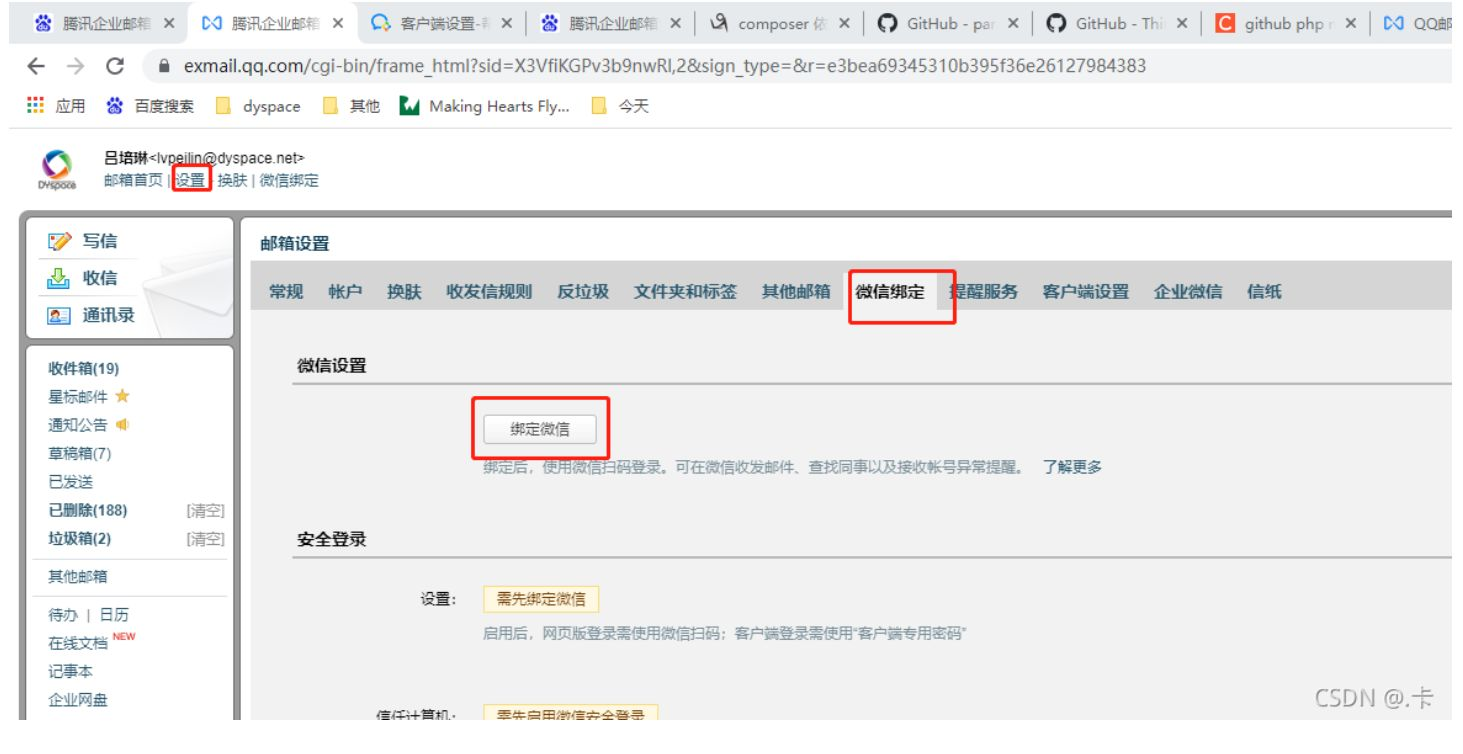Select the 其他邮箱 tab in 邮箱设置
The image size is (1463, 754).
796,292
